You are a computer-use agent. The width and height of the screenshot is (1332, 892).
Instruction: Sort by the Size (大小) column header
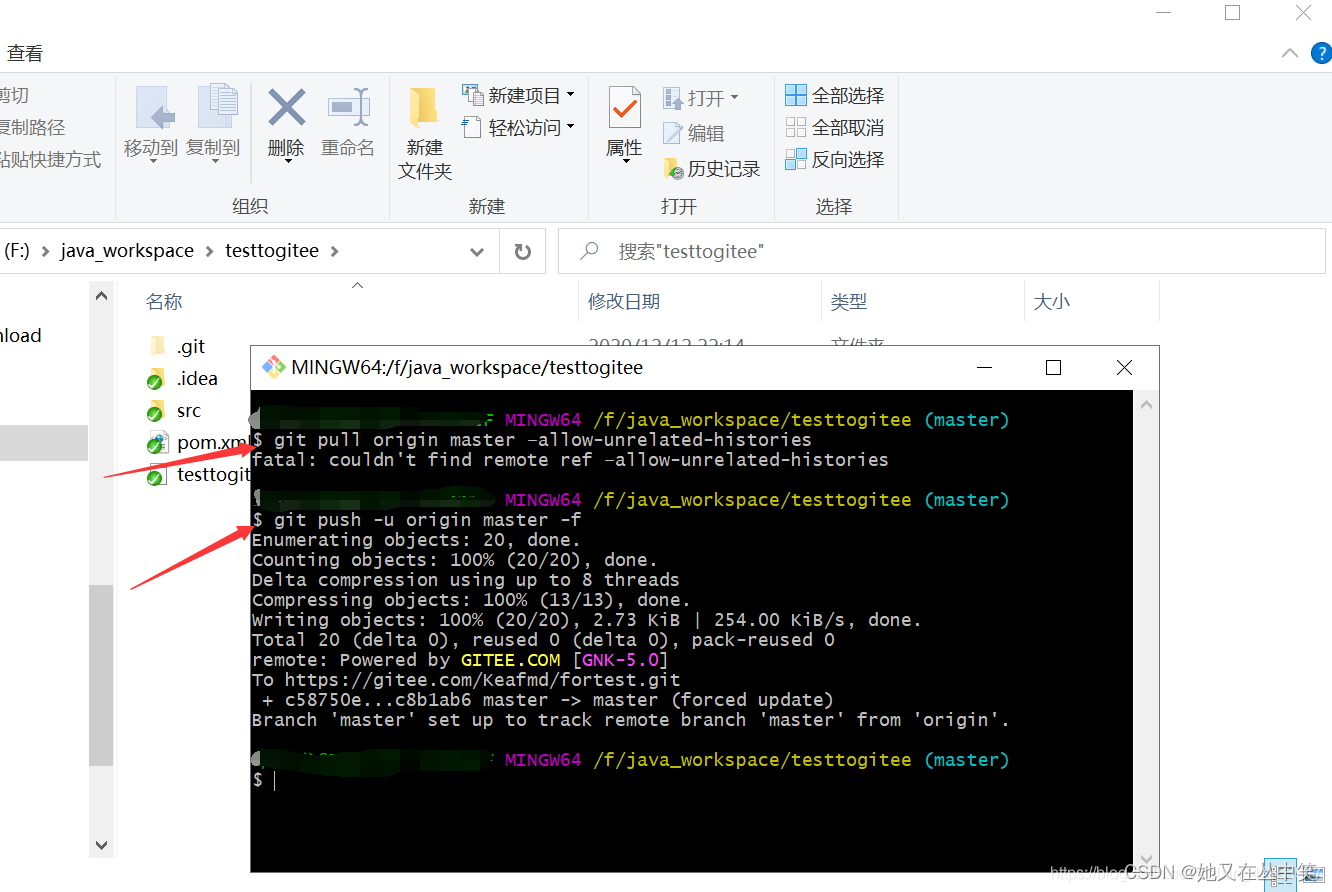tap(1051, 301)
